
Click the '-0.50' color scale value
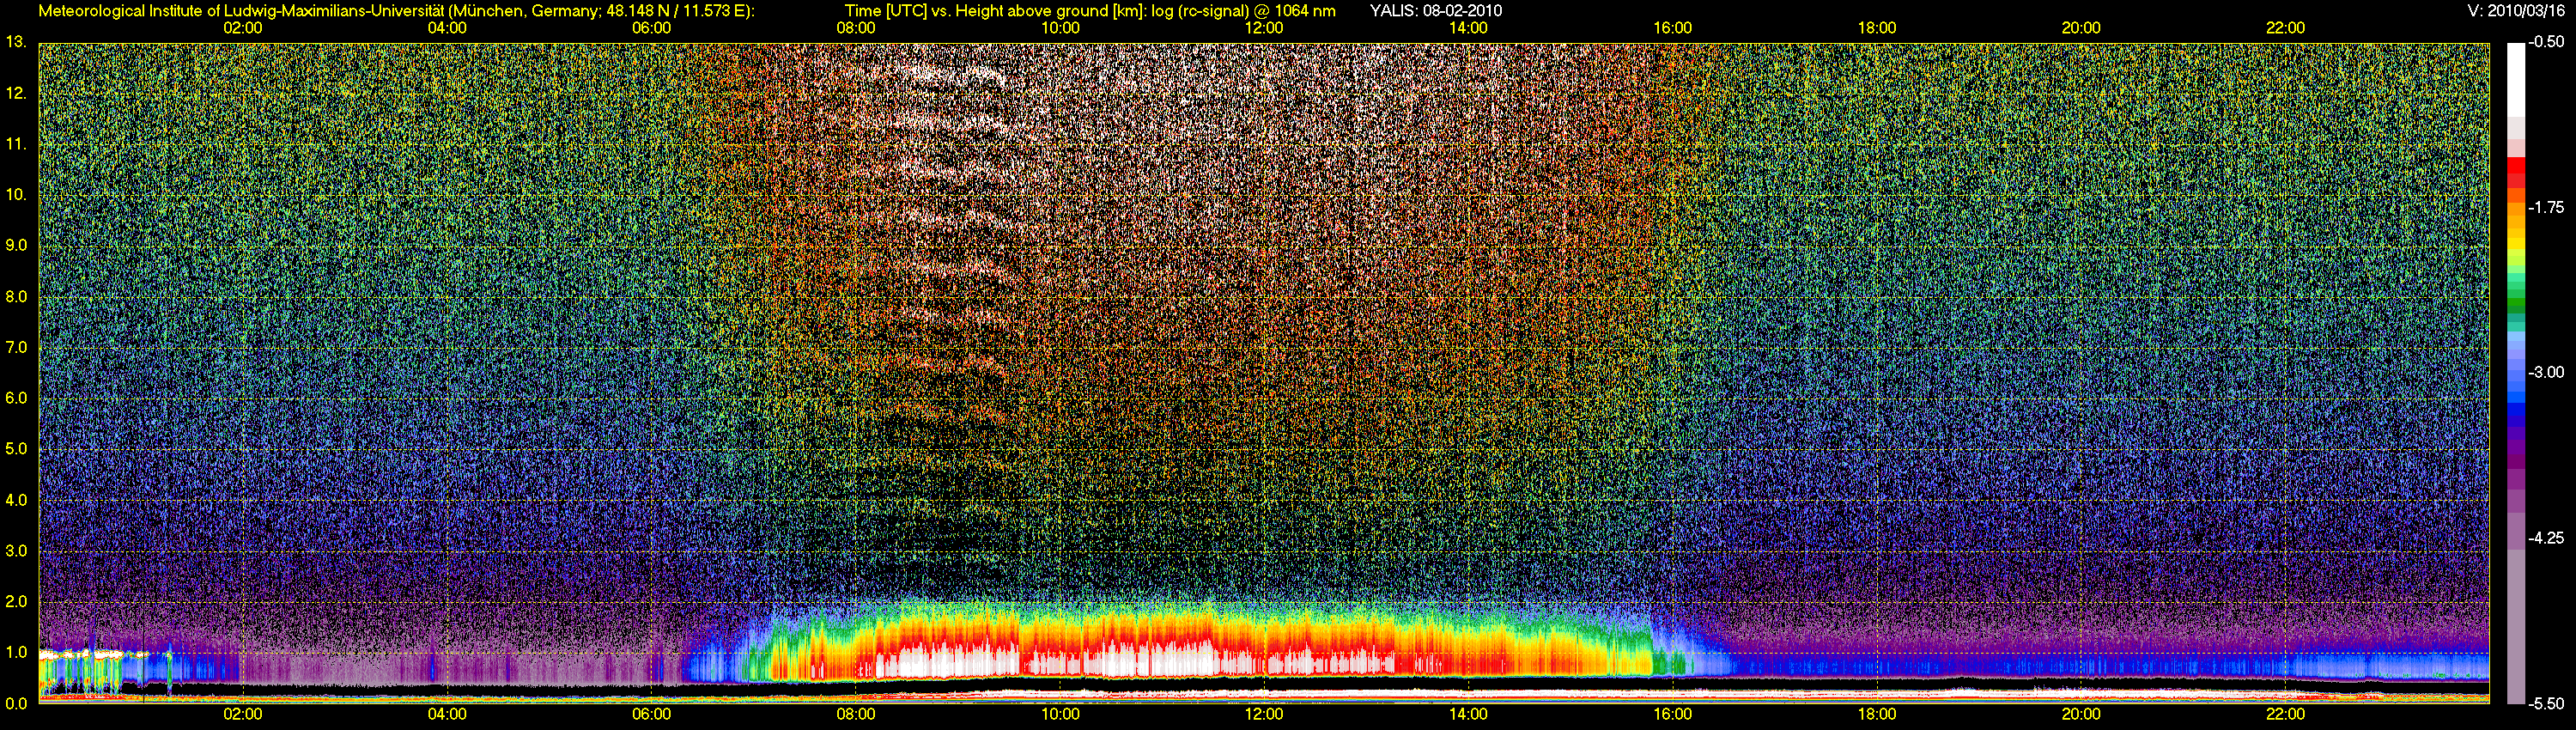(x=2546, y=42)
